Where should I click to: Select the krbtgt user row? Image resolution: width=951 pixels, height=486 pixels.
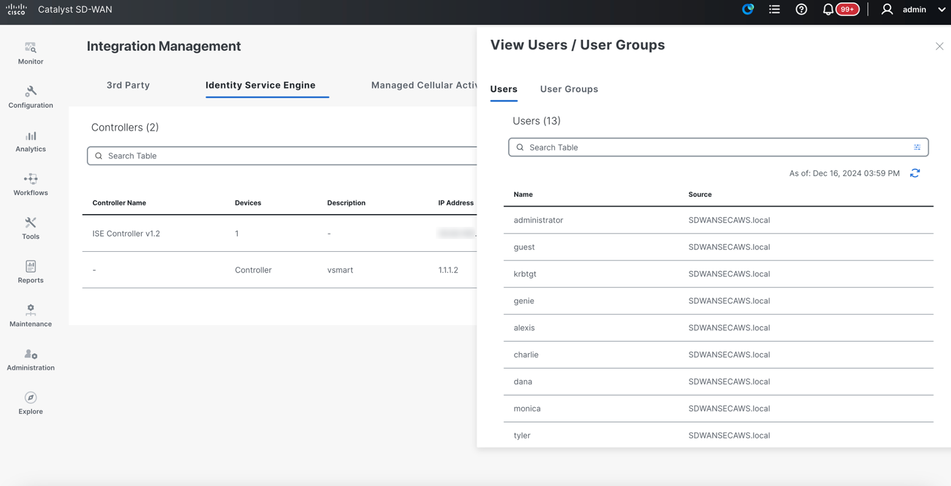718,274
